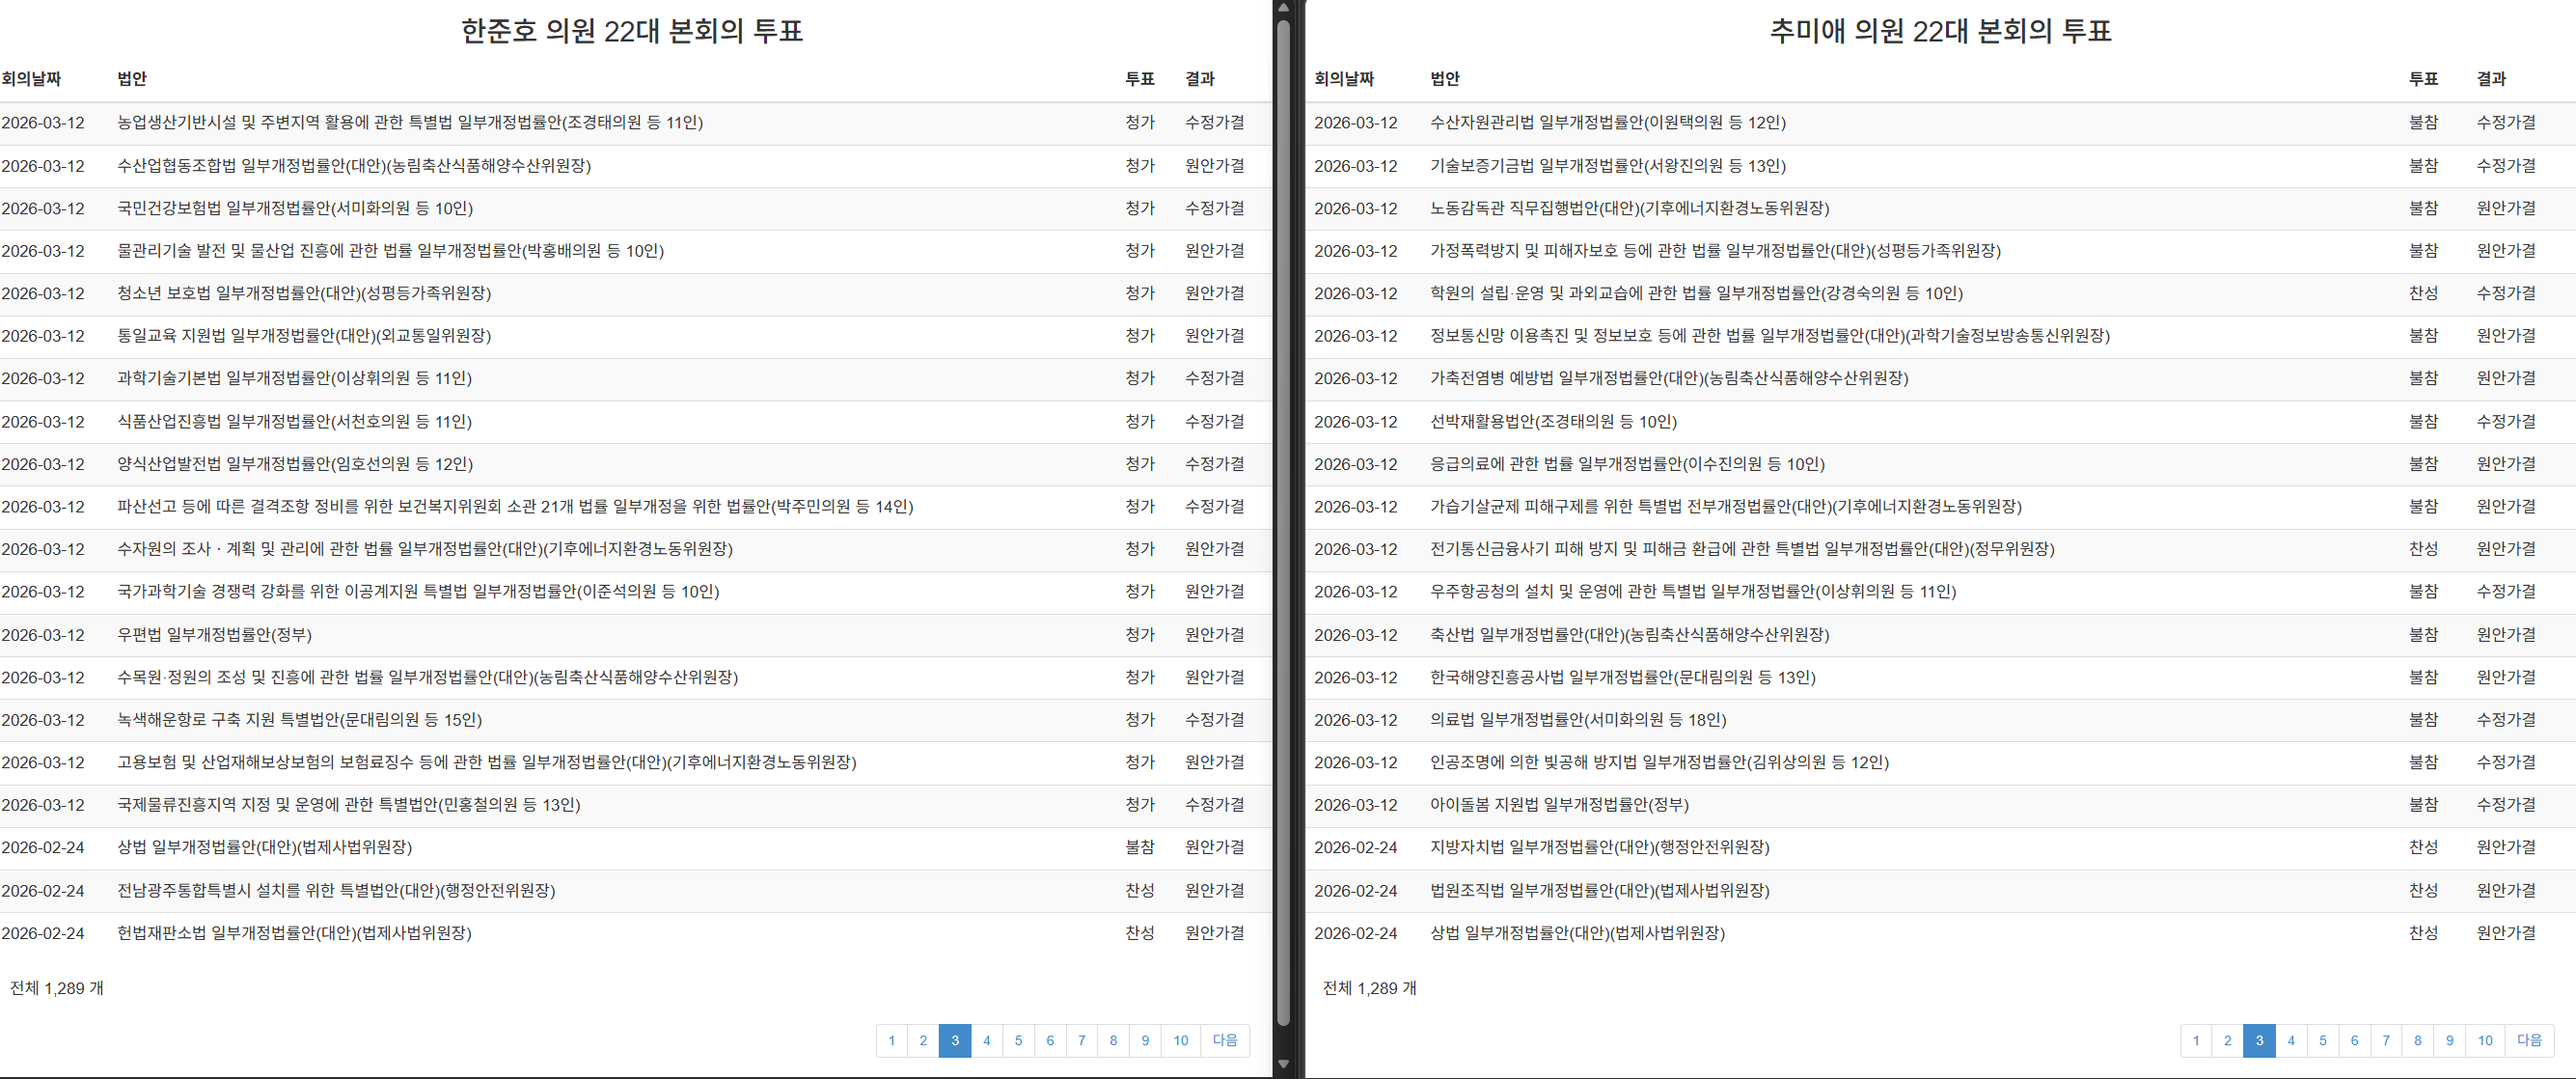This screenshot has width=2576, height=1079.
Task: Go to page 1 in 추미애 pagination
Action: [2196, 1040]
